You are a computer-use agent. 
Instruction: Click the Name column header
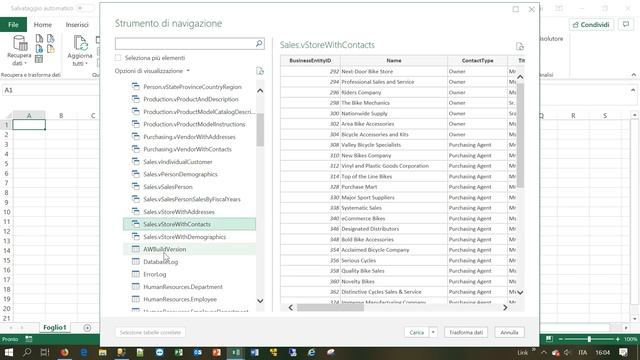pyautogui.click(x=394, y=60)
